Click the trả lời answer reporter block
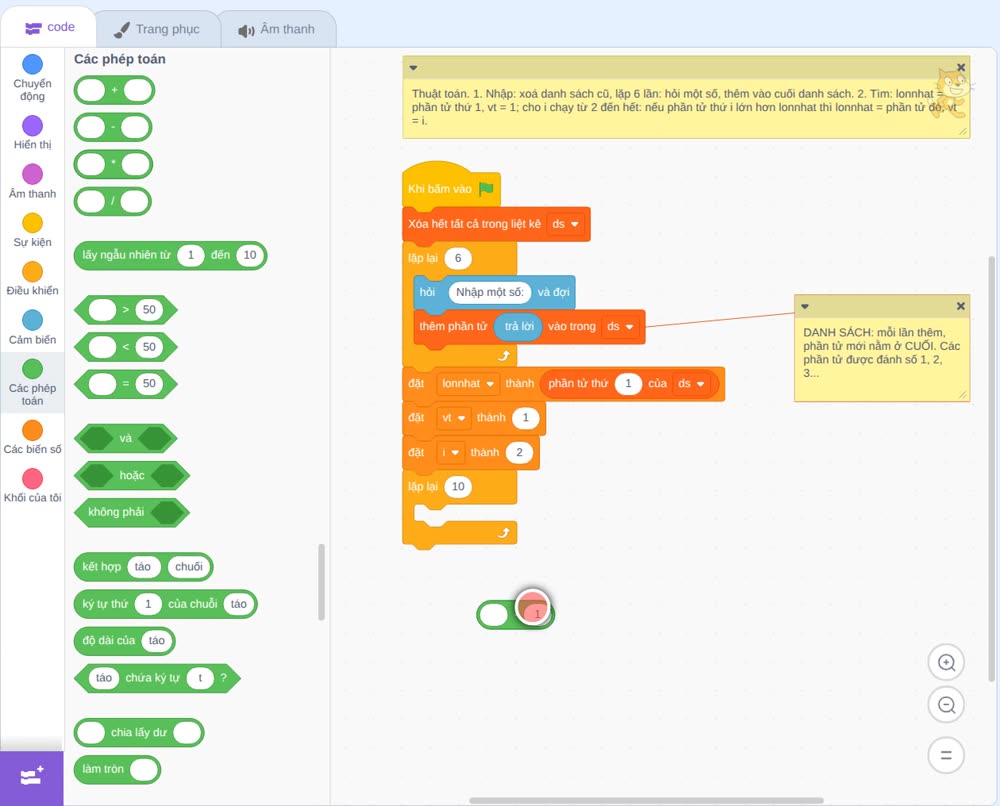Viewport: 1000px width, 806px height. tap(518, 326)
